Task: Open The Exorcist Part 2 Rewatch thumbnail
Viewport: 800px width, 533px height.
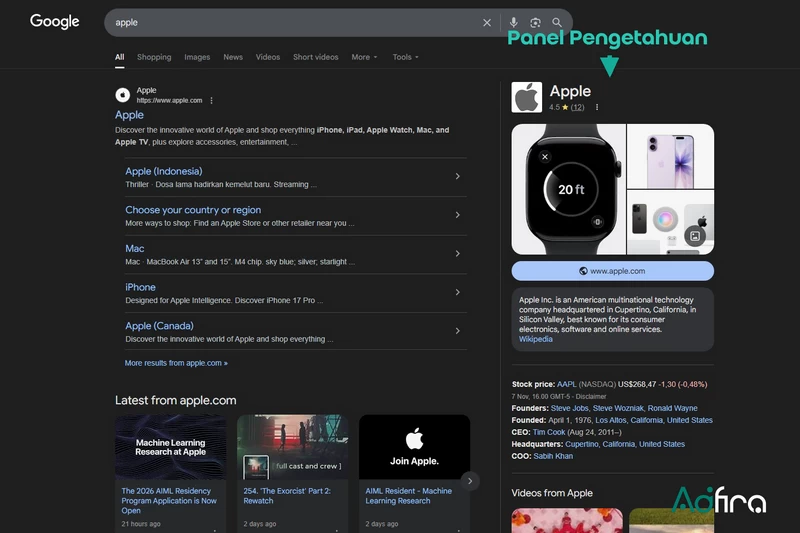Action: [x=292, y=447]
